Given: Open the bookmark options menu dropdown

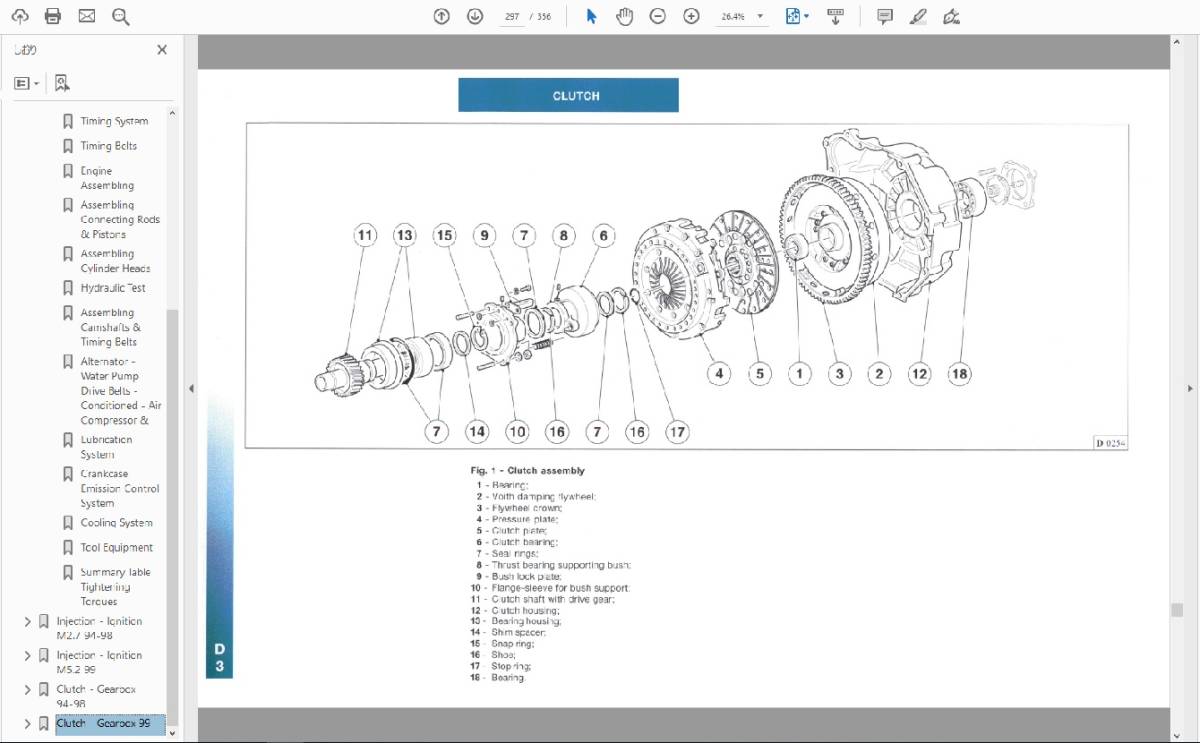Looking at the screenshot, I should coord(27,83).
